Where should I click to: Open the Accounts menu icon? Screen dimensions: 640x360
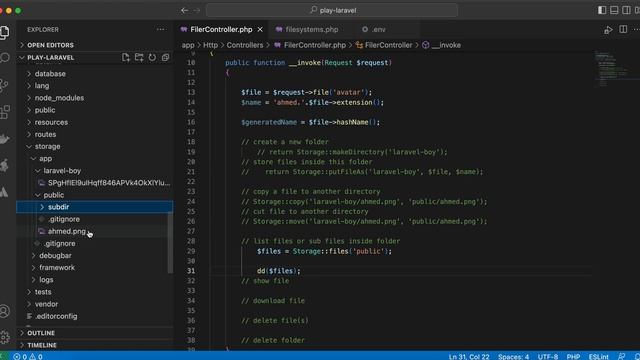click(5, 311)
